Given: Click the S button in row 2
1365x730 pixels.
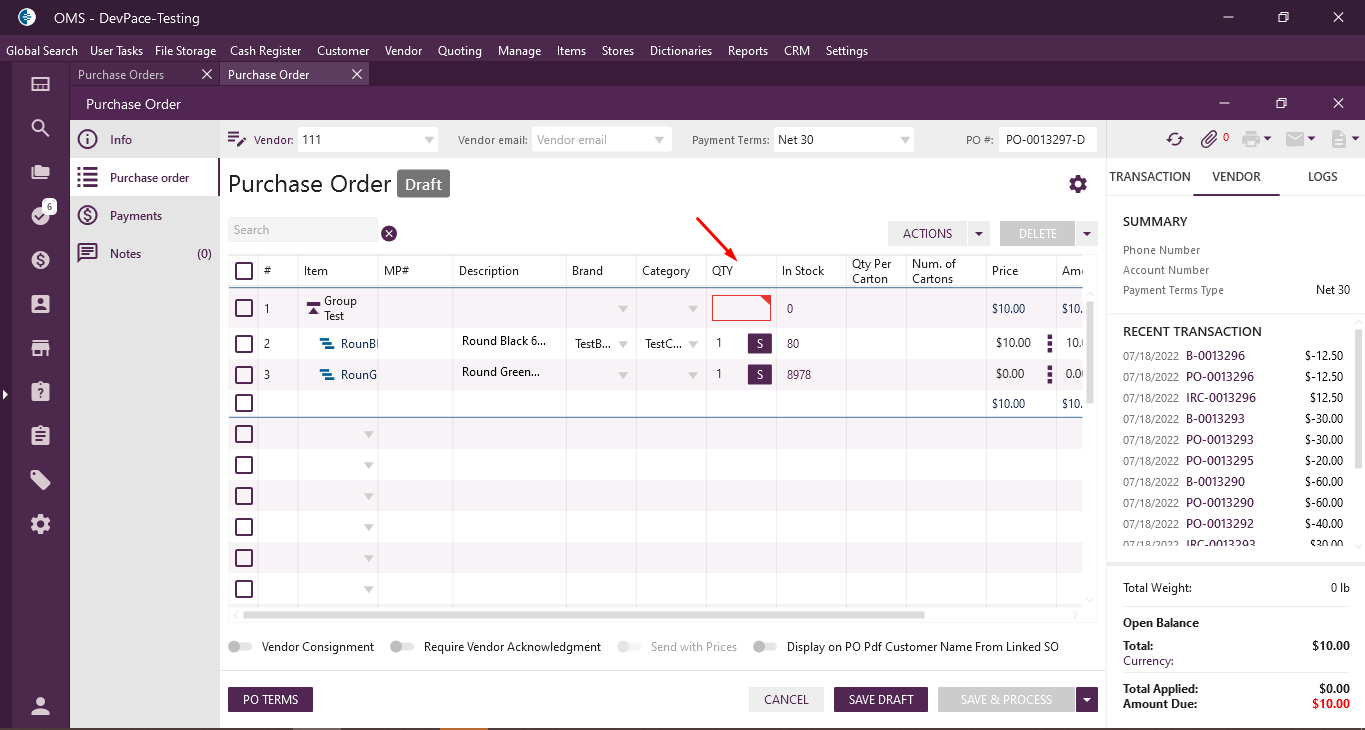Looking at the screenshot, I should pos(760,344).
